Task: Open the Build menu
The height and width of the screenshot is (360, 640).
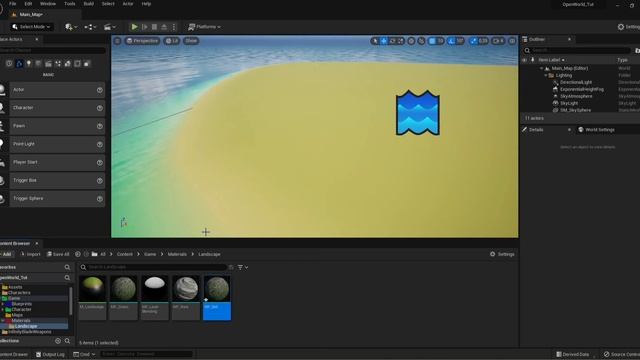Action: (89, 4)
